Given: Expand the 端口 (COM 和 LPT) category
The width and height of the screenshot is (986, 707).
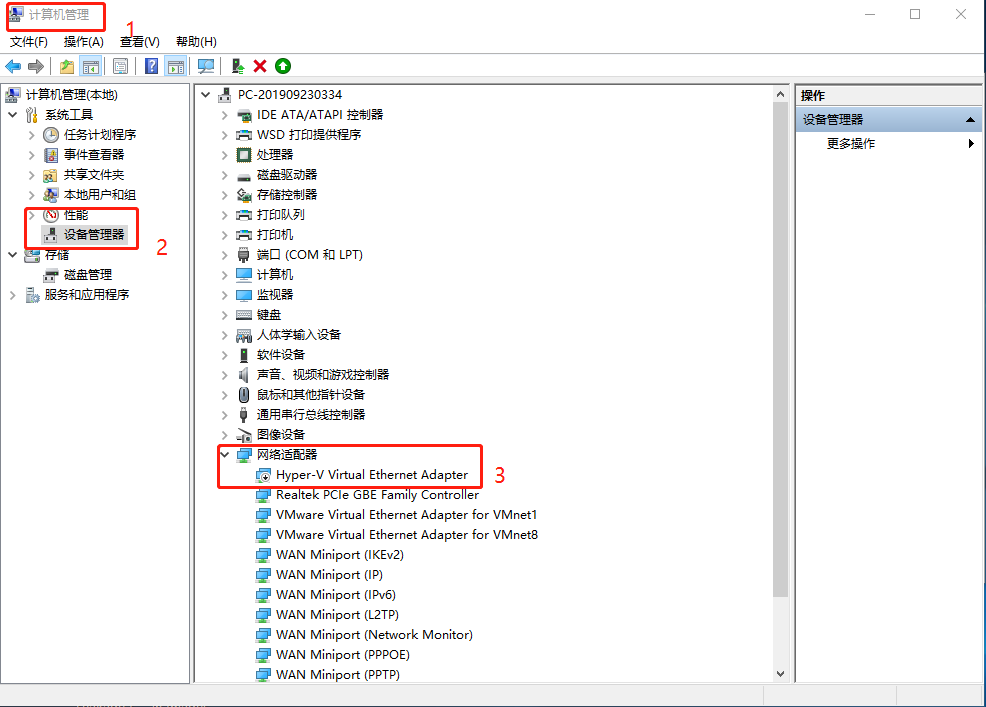Looking at the screenshot, I should (x=224, y=255).
